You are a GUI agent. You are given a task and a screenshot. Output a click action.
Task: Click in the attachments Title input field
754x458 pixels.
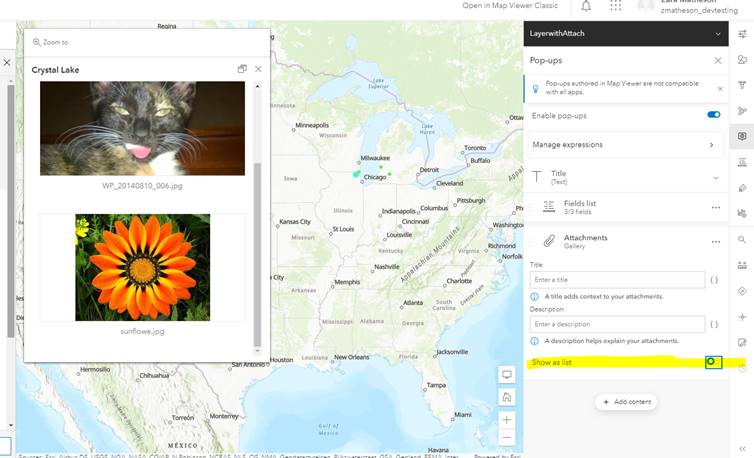pyautogui.click(x=617, y=280)
